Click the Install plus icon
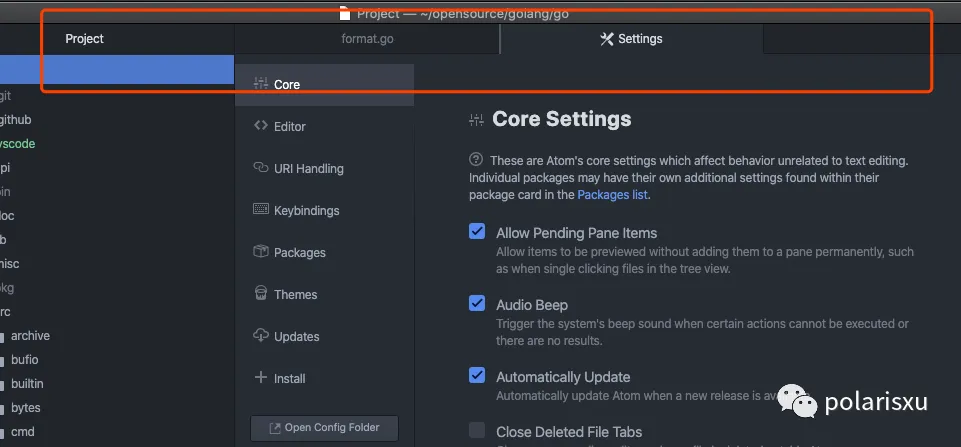 [261, 378]
